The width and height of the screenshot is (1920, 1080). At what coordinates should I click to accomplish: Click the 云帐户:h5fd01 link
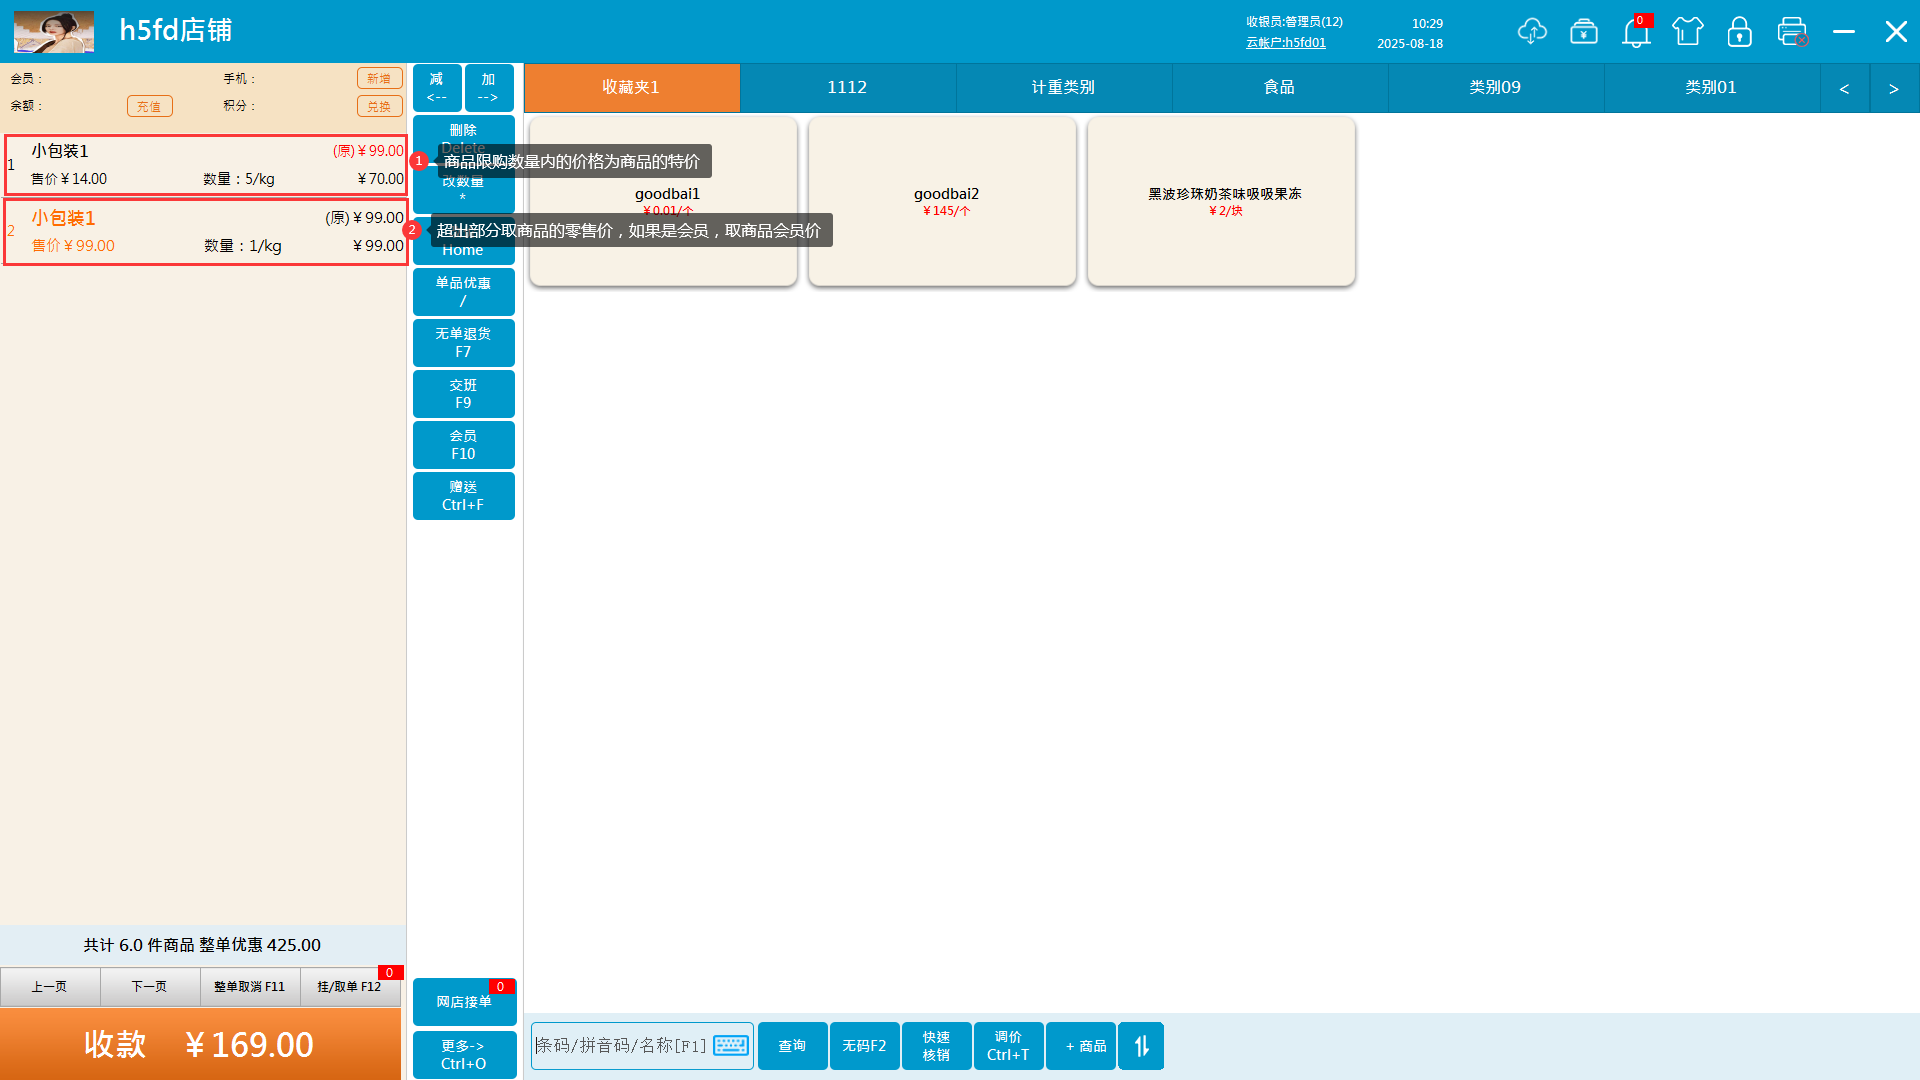point(1286,43)
